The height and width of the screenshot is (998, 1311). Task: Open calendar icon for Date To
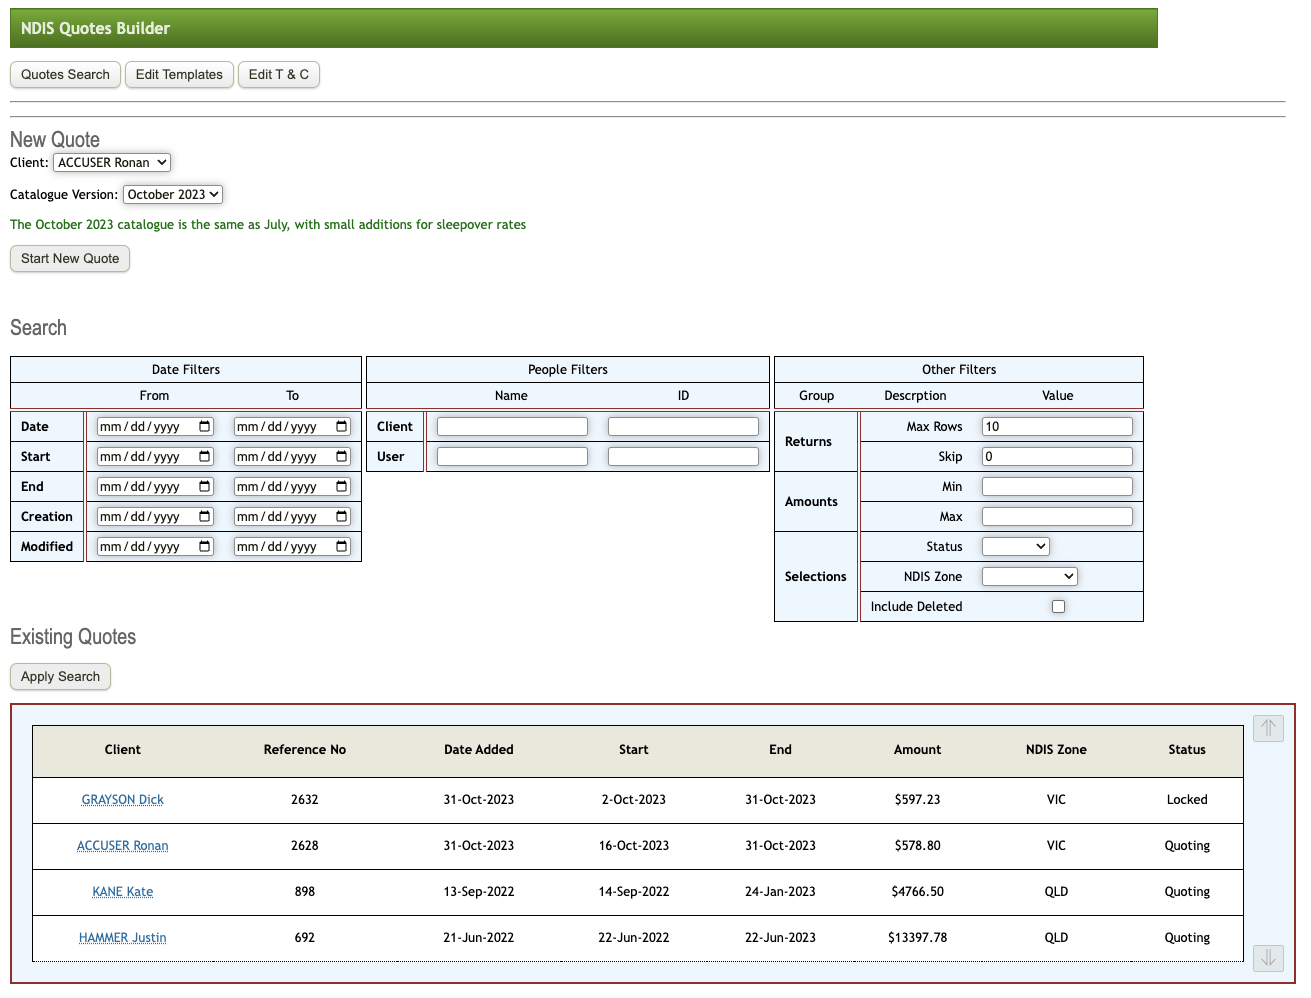(342, 427)
